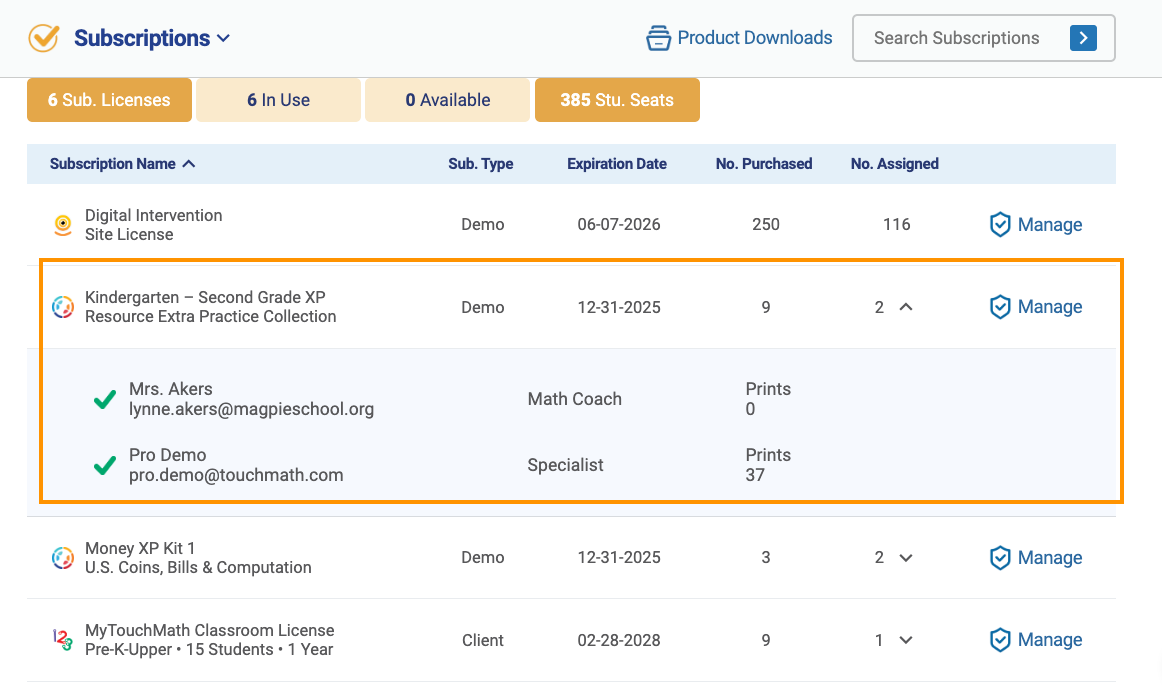
Task: Sort by Subscription Name column header
Action: 113,164
